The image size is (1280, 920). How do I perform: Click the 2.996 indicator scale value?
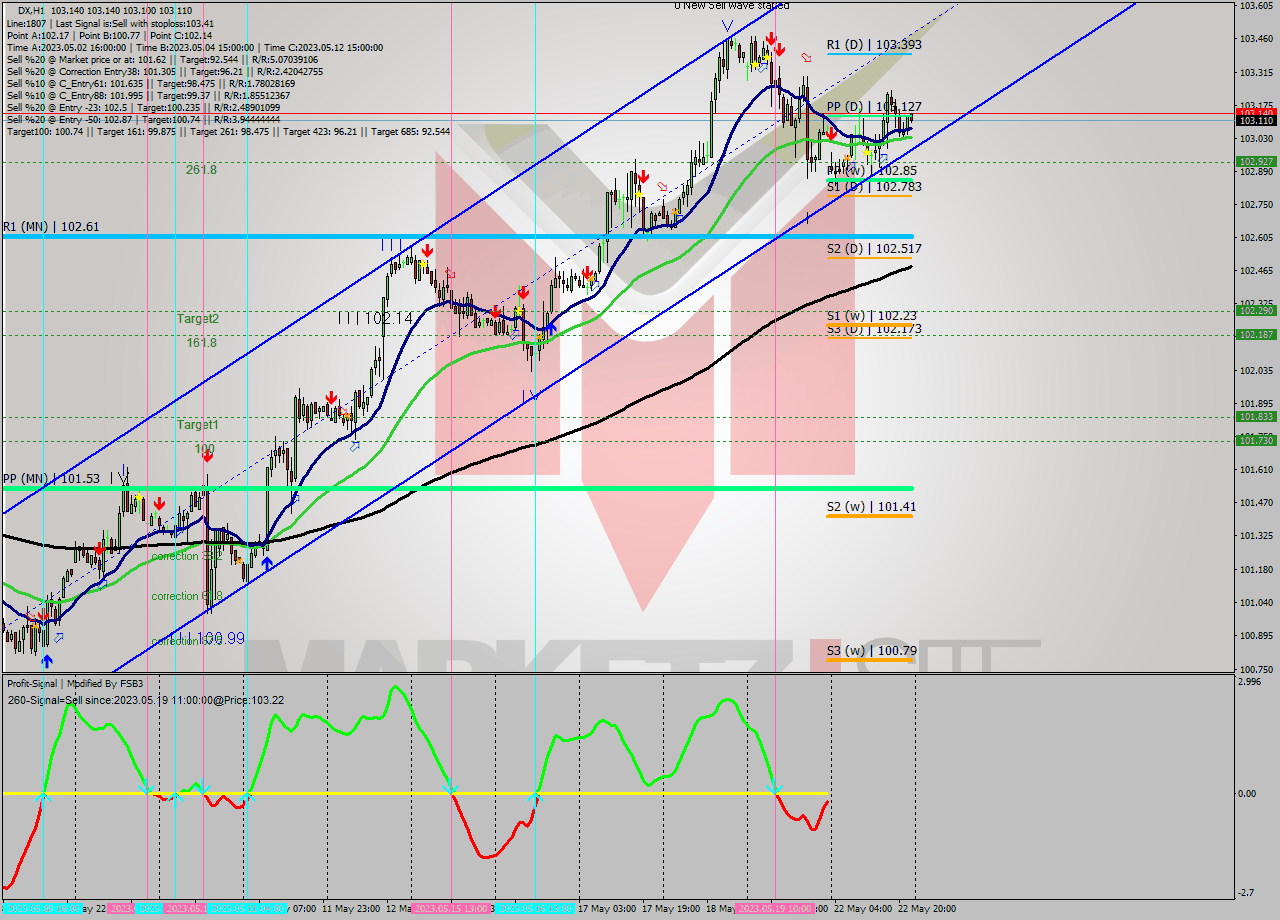click(x=1251, y=682)
